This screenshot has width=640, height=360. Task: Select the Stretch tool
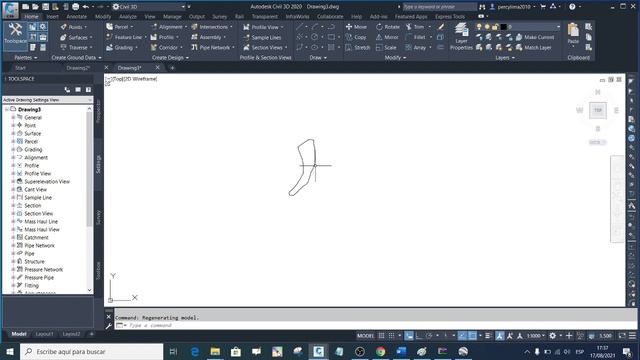tap(358, 47)
